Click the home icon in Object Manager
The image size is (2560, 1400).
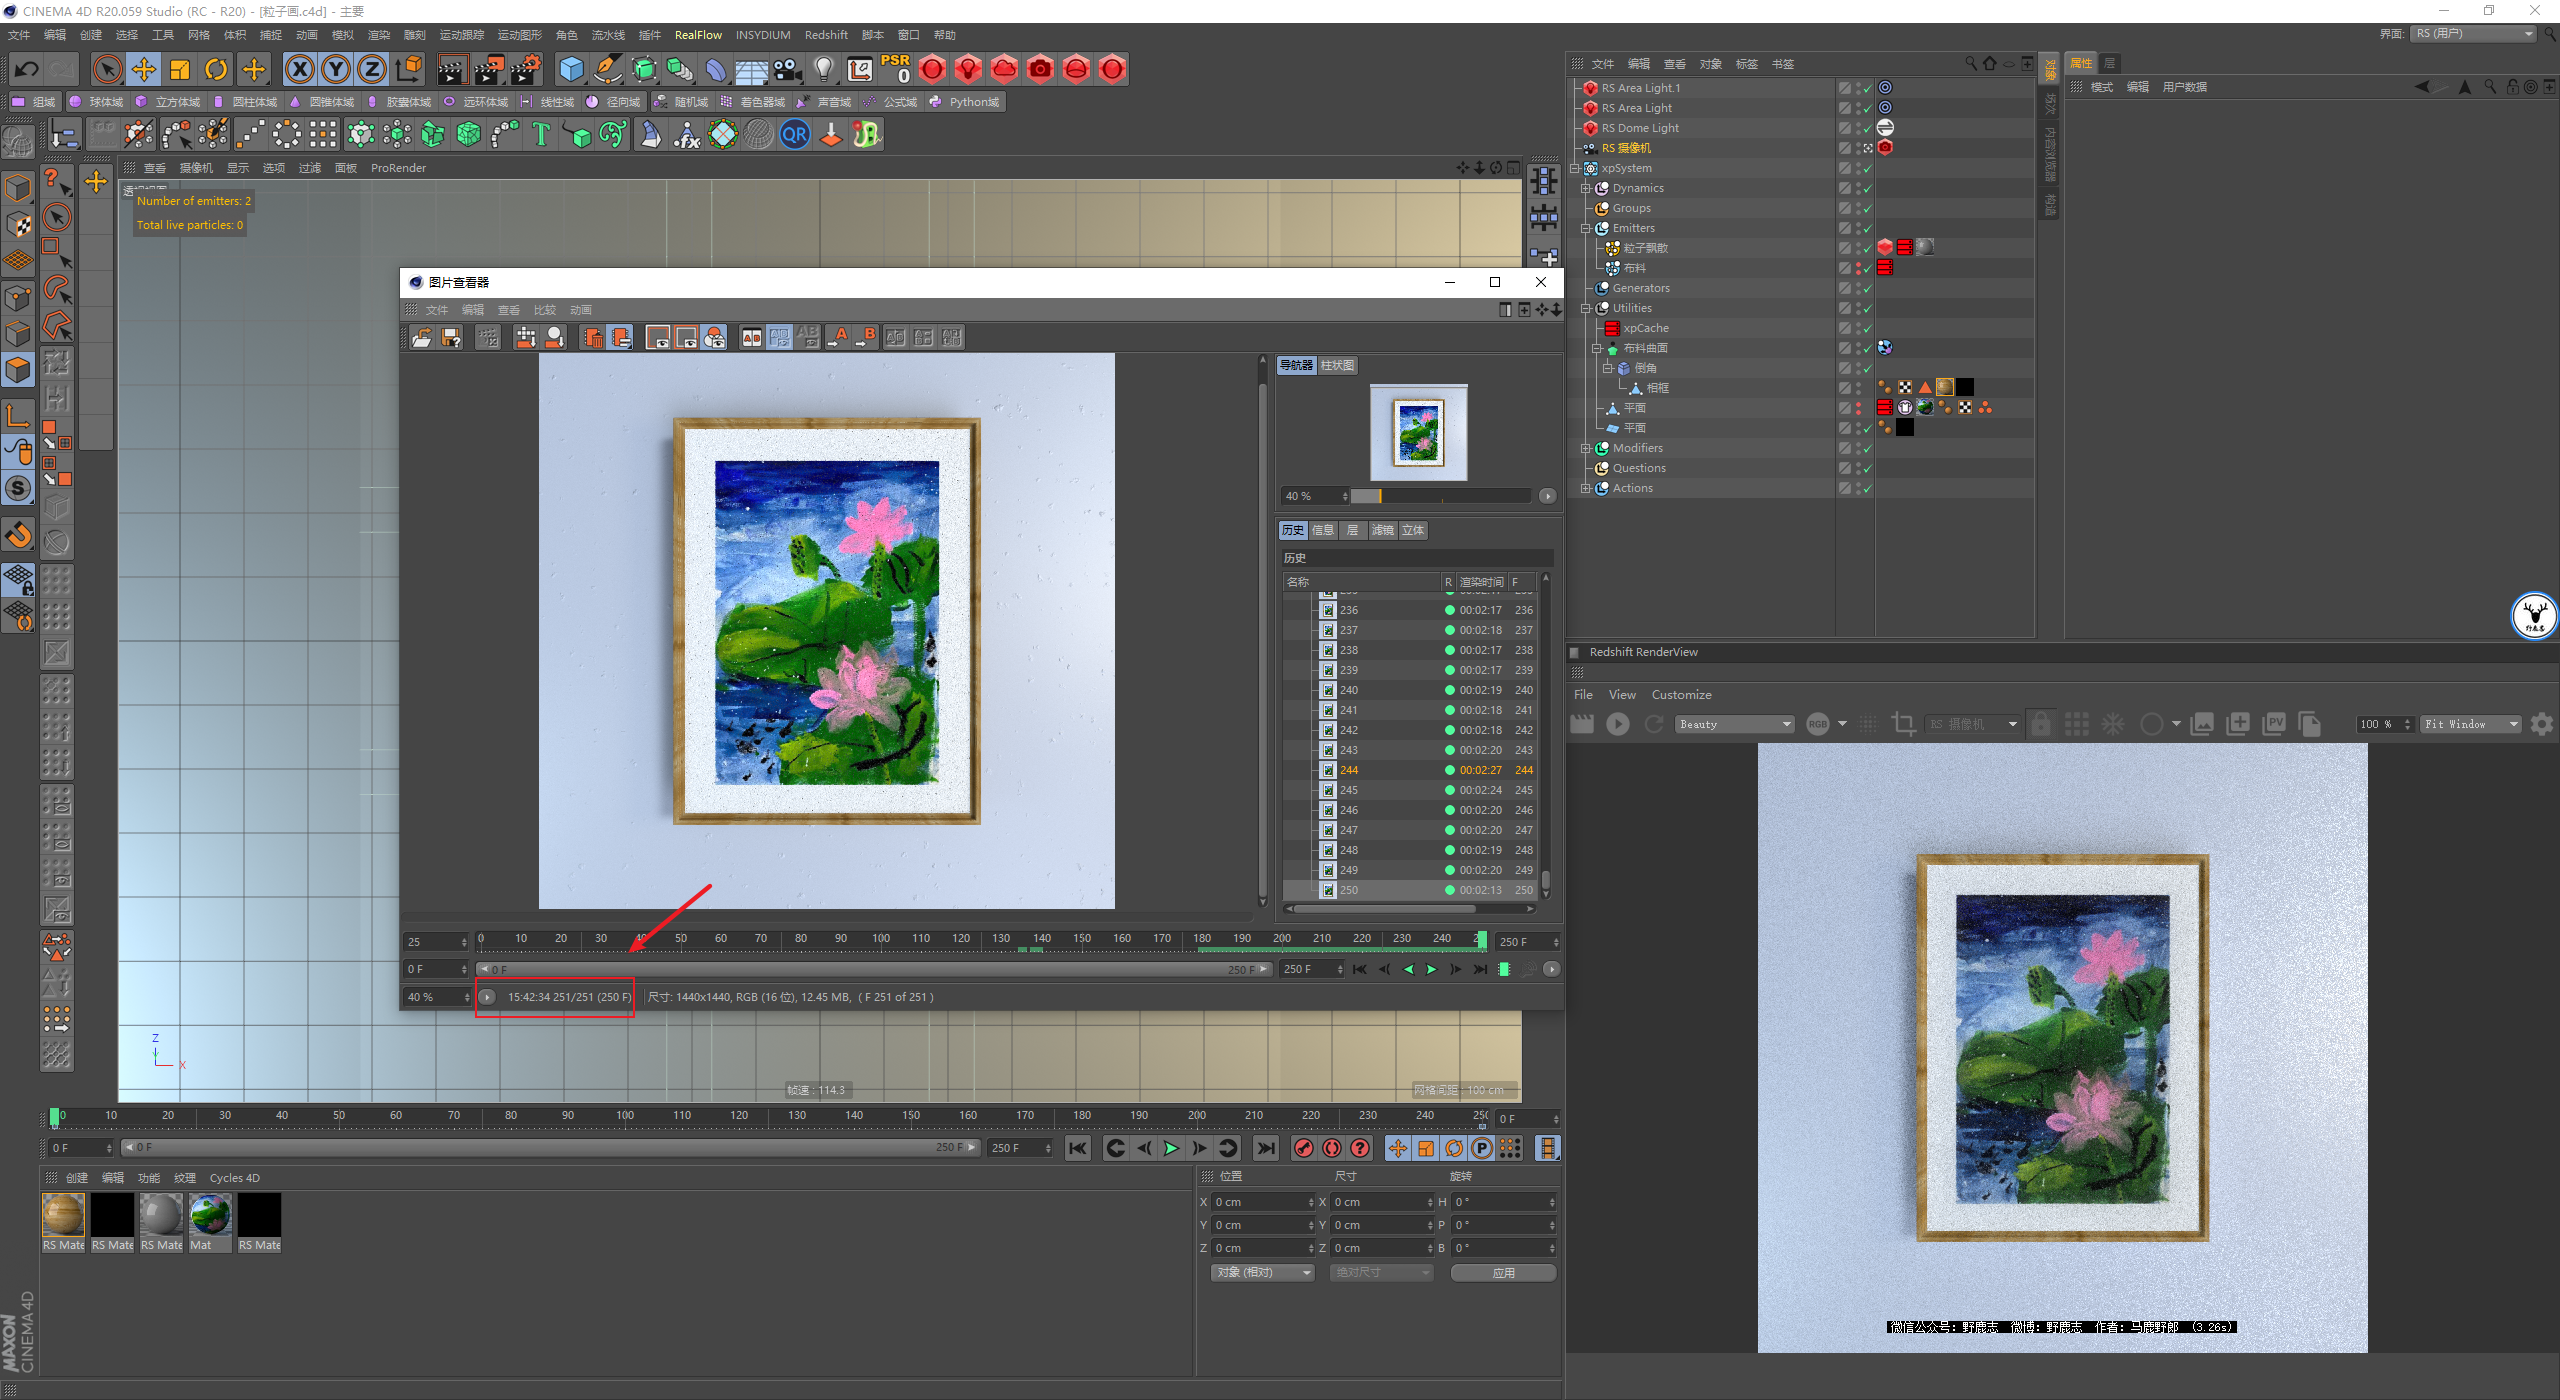click(1990, 63)
